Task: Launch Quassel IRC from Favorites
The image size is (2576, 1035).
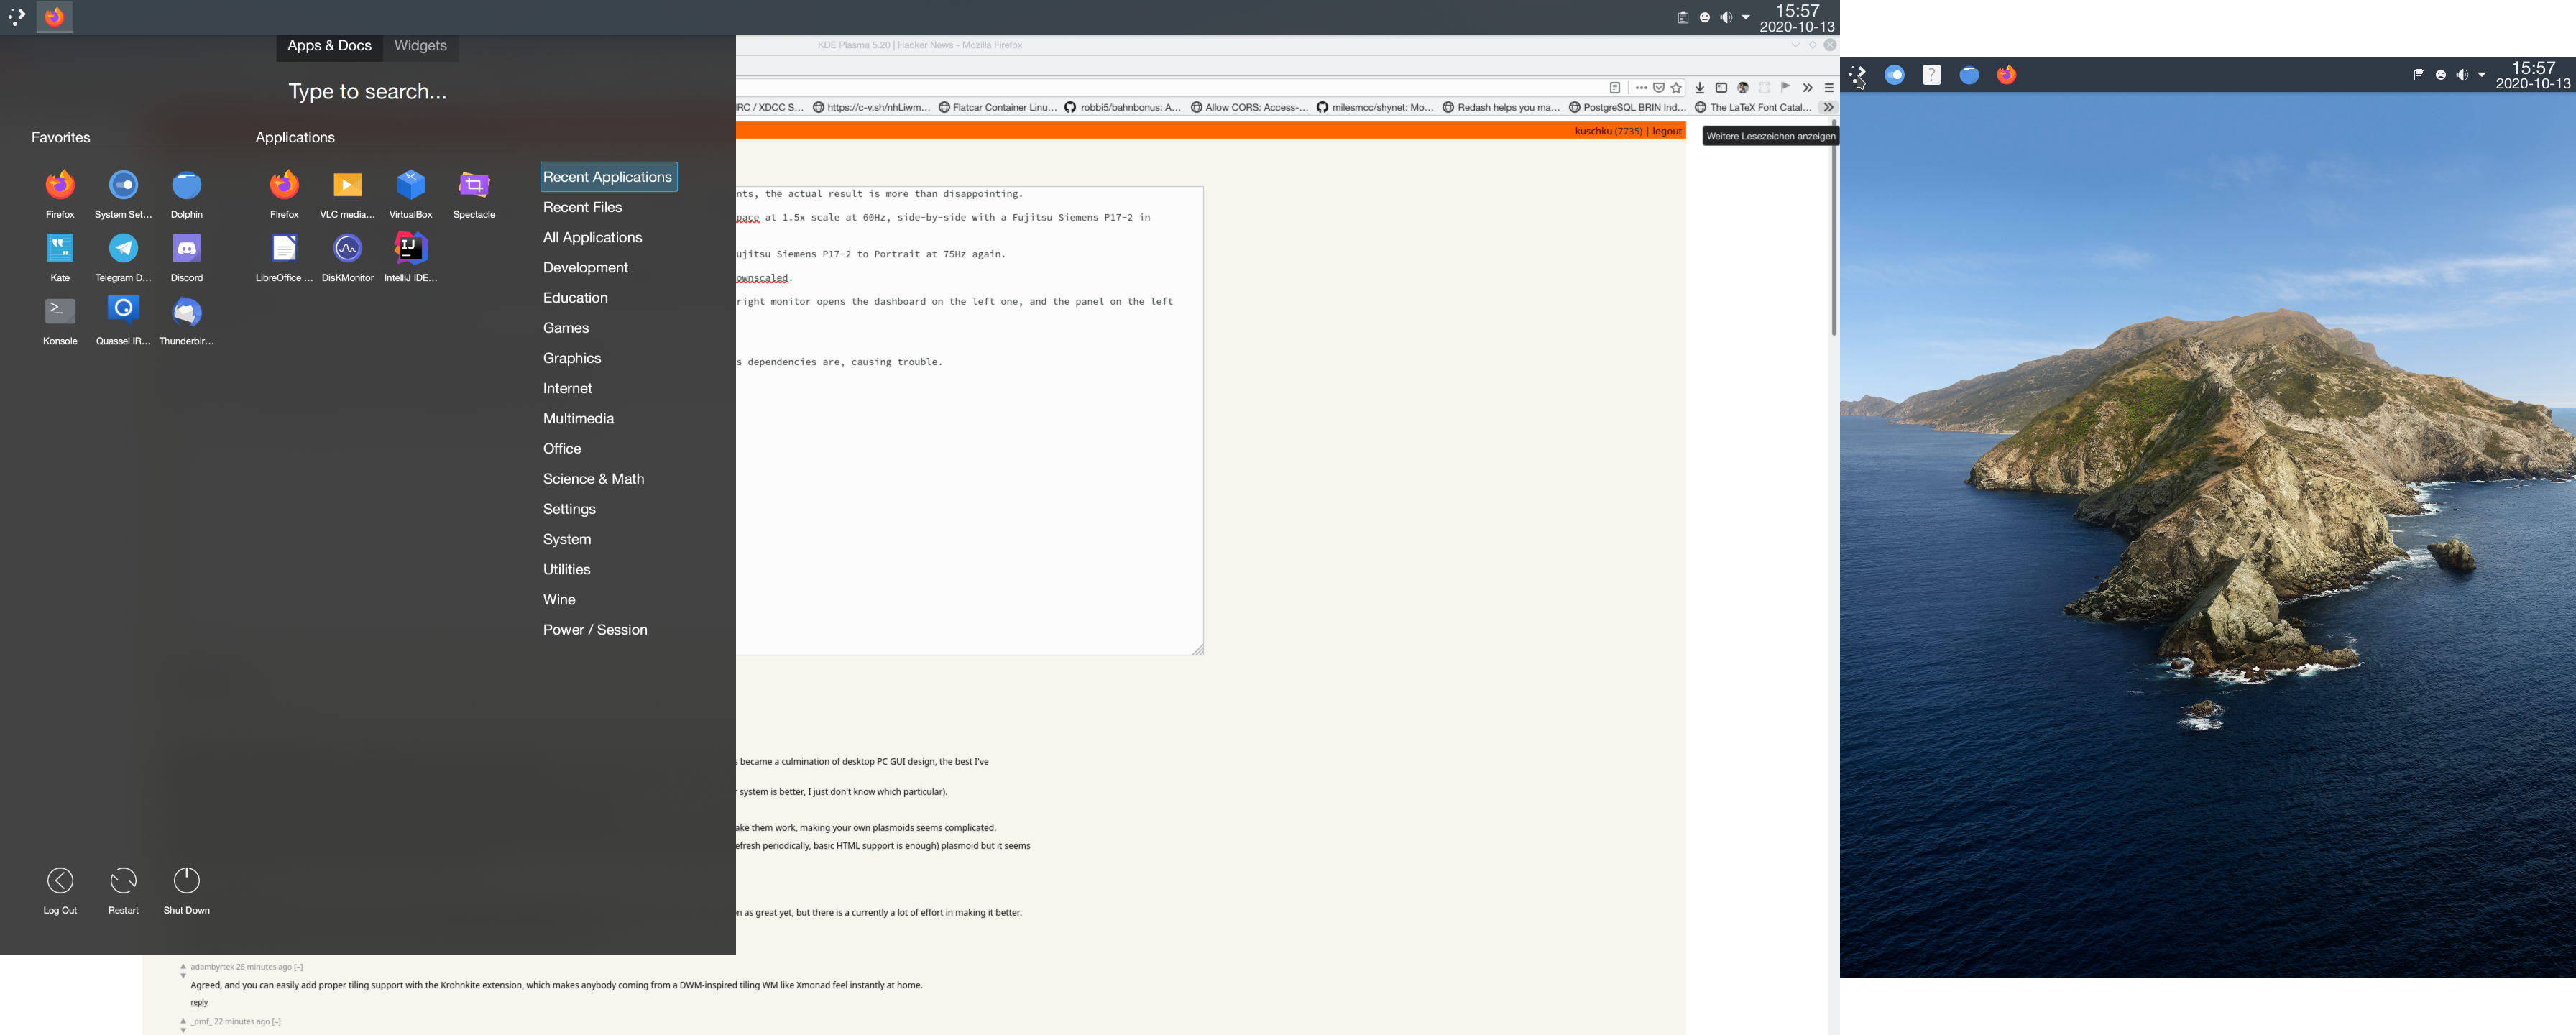Action: (x=123, y=320)
